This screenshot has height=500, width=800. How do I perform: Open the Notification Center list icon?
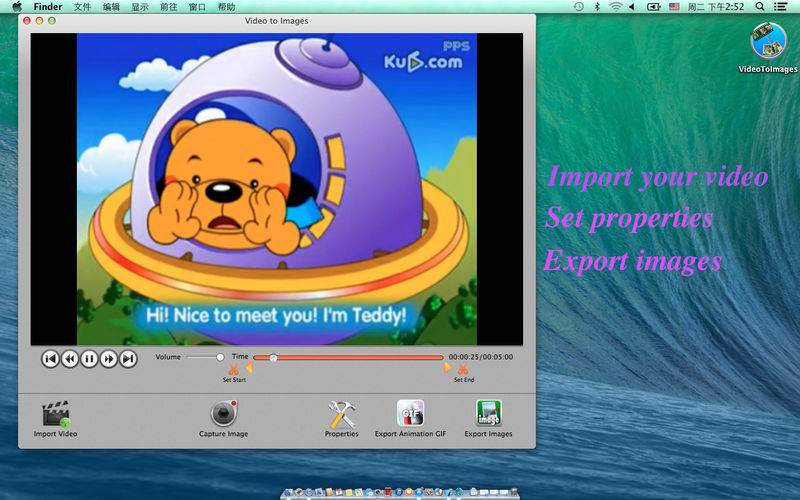780,7
